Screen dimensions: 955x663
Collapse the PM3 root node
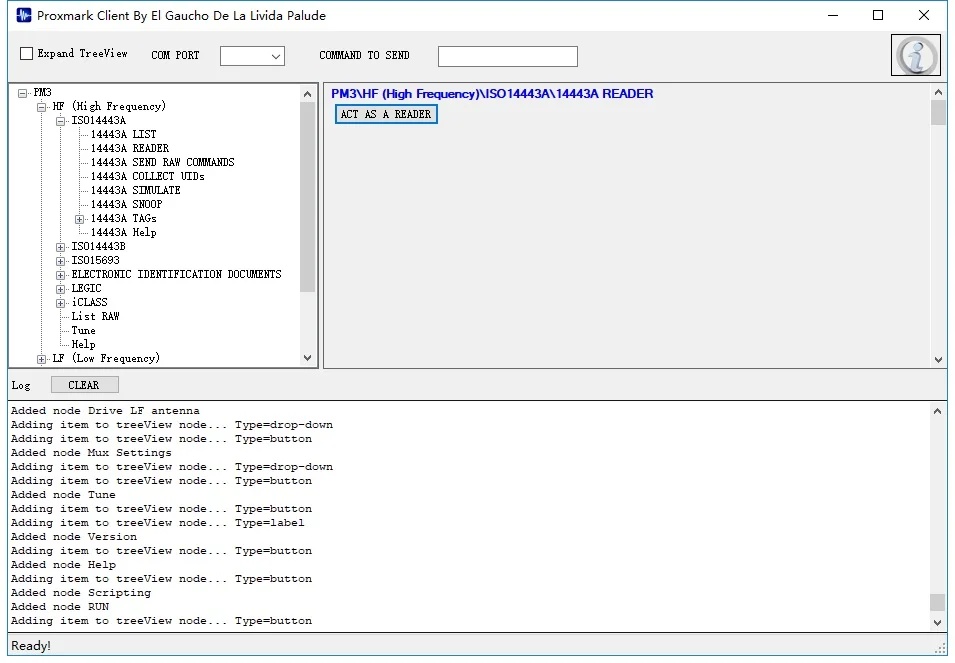(23, 93)
